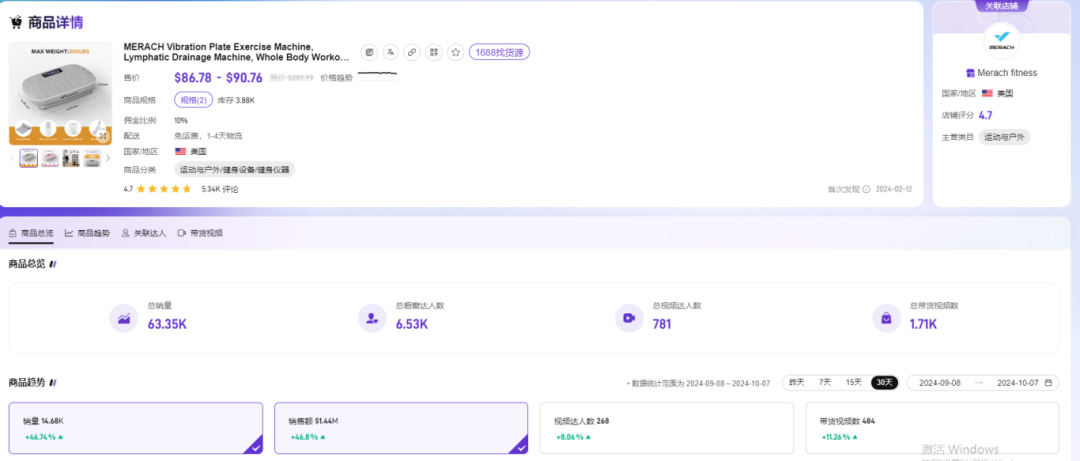The width and height of the screenshot is (1080, 461).
Task: Click the copy link icon
Action: click(x=412, y=52)
